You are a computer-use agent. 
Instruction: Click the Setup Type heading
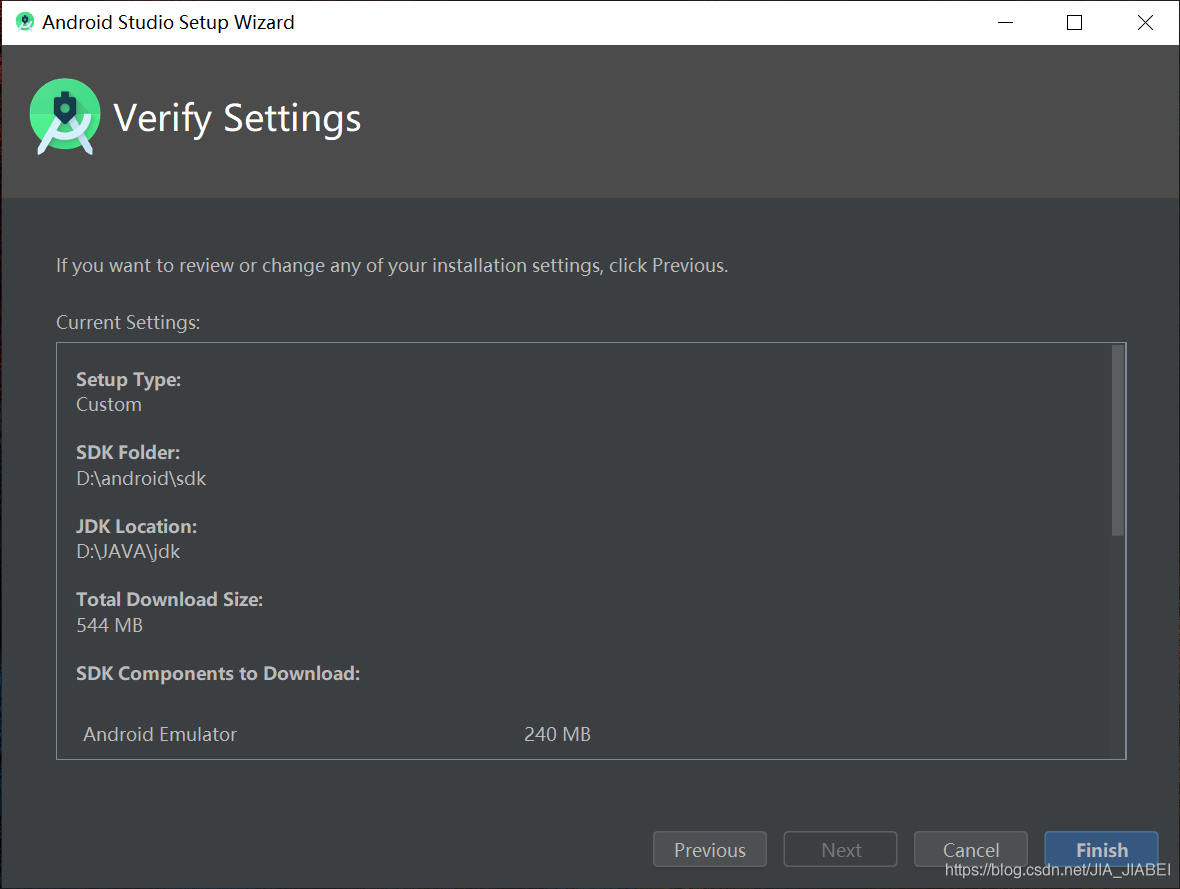point(128,380)
